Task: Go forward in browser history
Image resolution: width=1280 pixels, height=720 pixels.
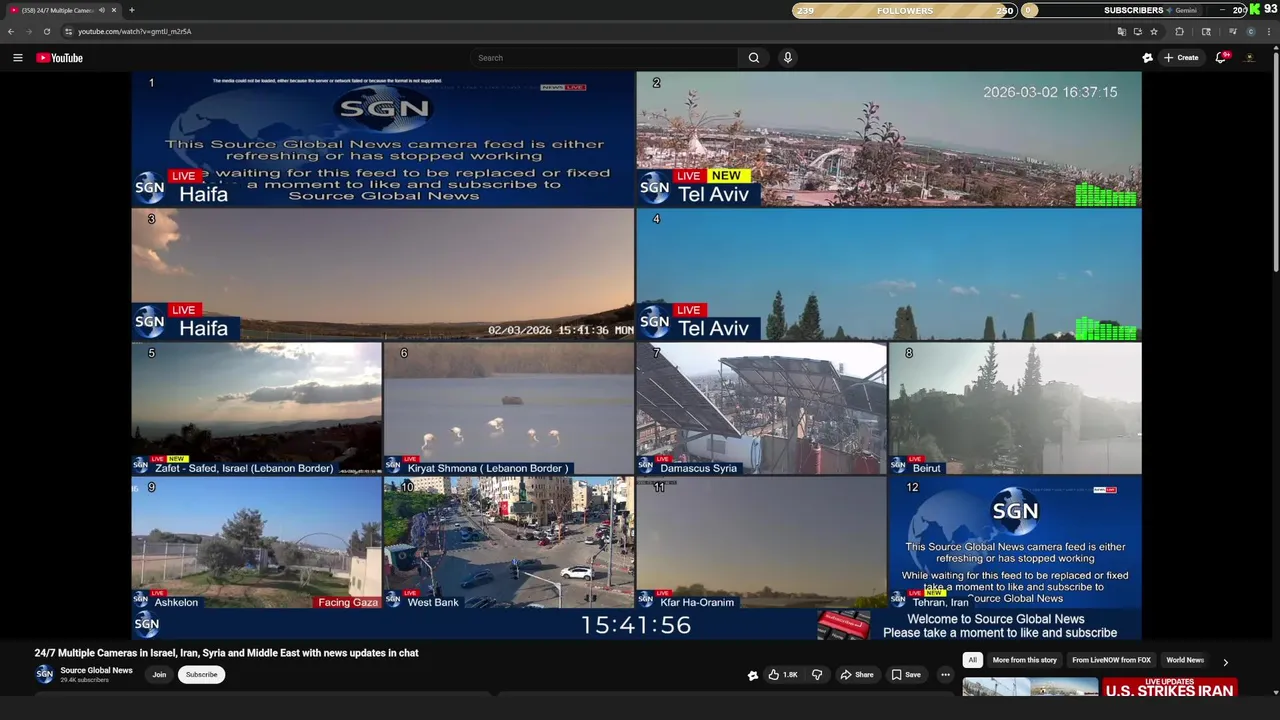Action: pos(28,31)
